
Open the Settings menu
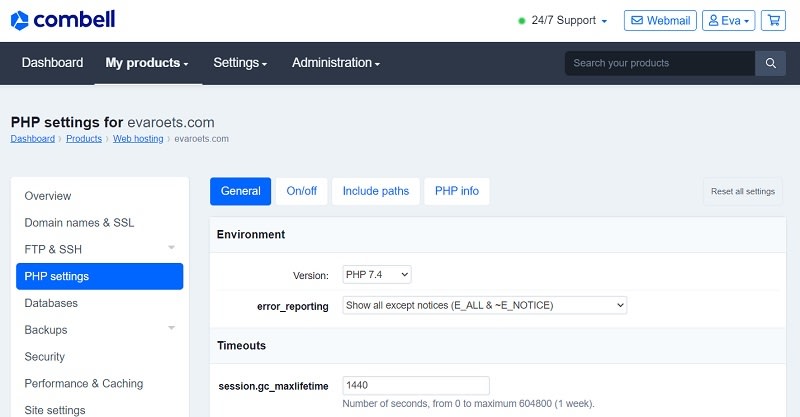tap(240, 63)
